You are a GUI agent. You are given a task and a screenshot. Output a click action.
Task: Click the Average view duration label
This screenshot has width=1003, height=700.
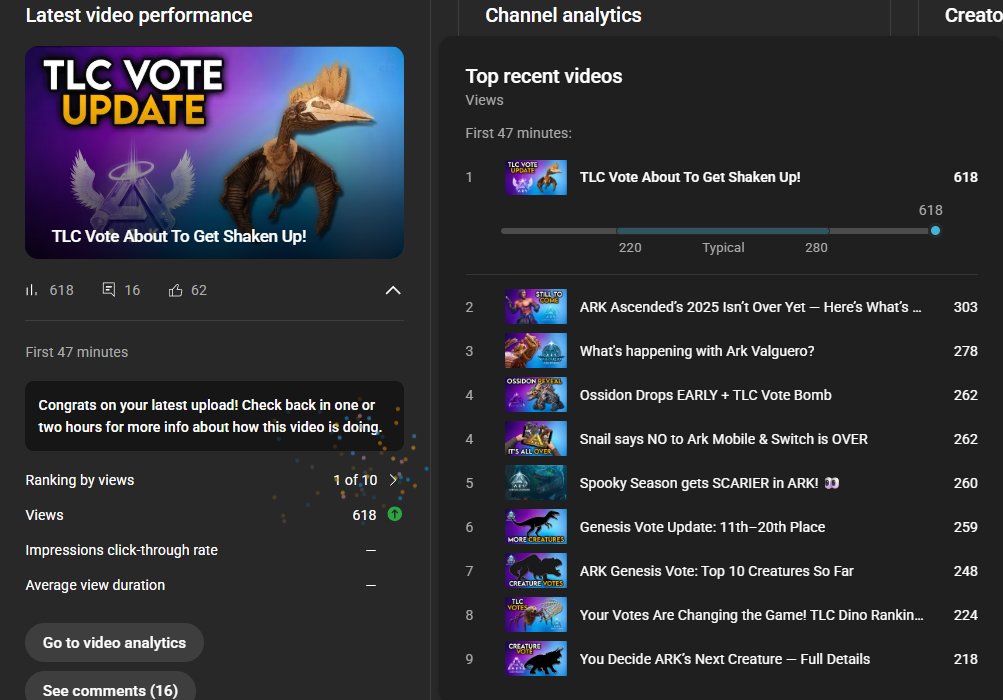click(95, 585)
